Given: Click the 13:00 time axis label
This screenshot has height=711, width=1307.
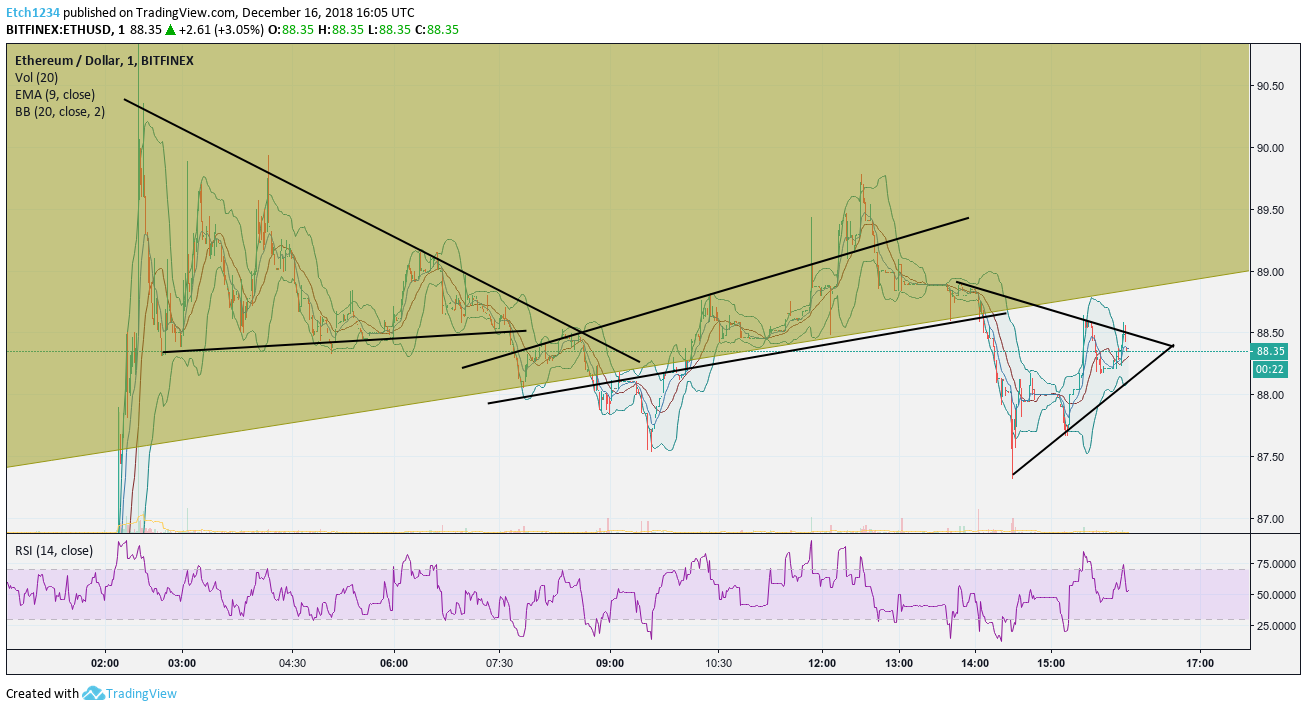Looking at the screenshot, I should tap(899, 663).
